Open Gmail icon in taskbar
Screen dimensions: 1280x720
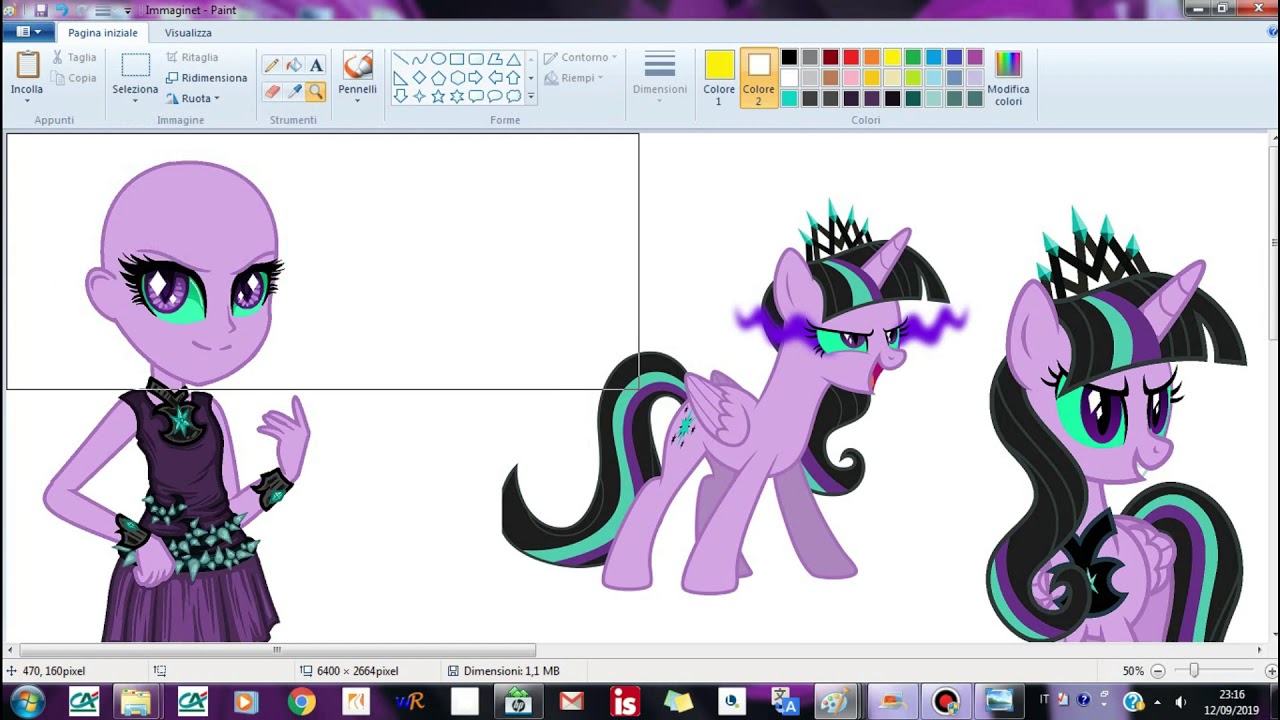tap(572, 702)
